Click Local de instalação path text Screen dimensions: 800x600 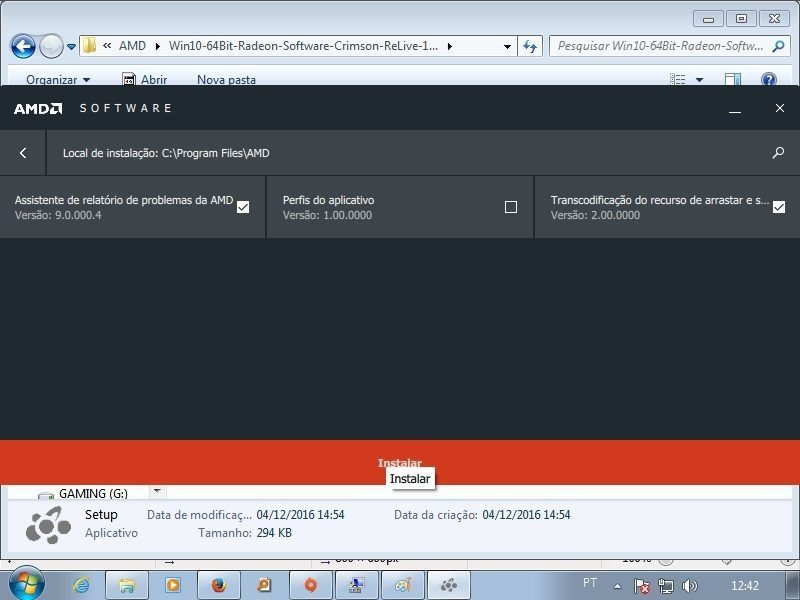[x=166, y=153]
